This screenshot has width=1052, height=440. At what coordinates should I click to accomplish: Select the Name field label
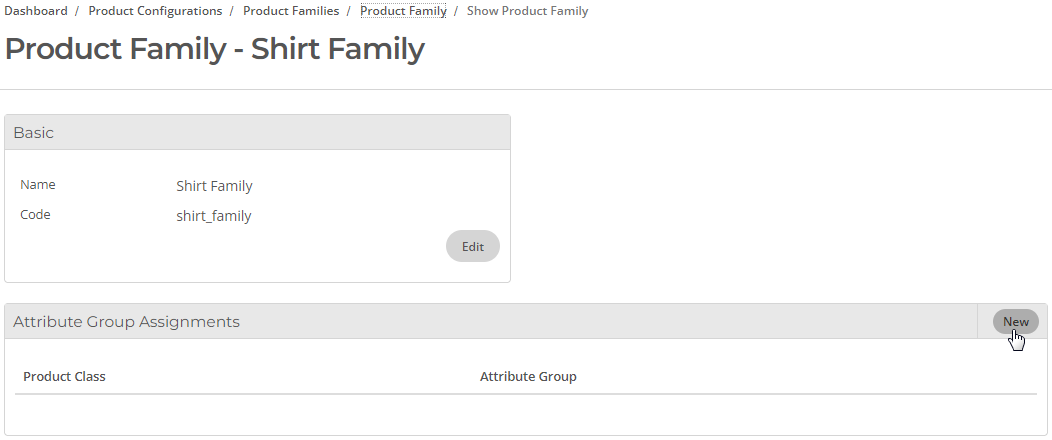38,184
